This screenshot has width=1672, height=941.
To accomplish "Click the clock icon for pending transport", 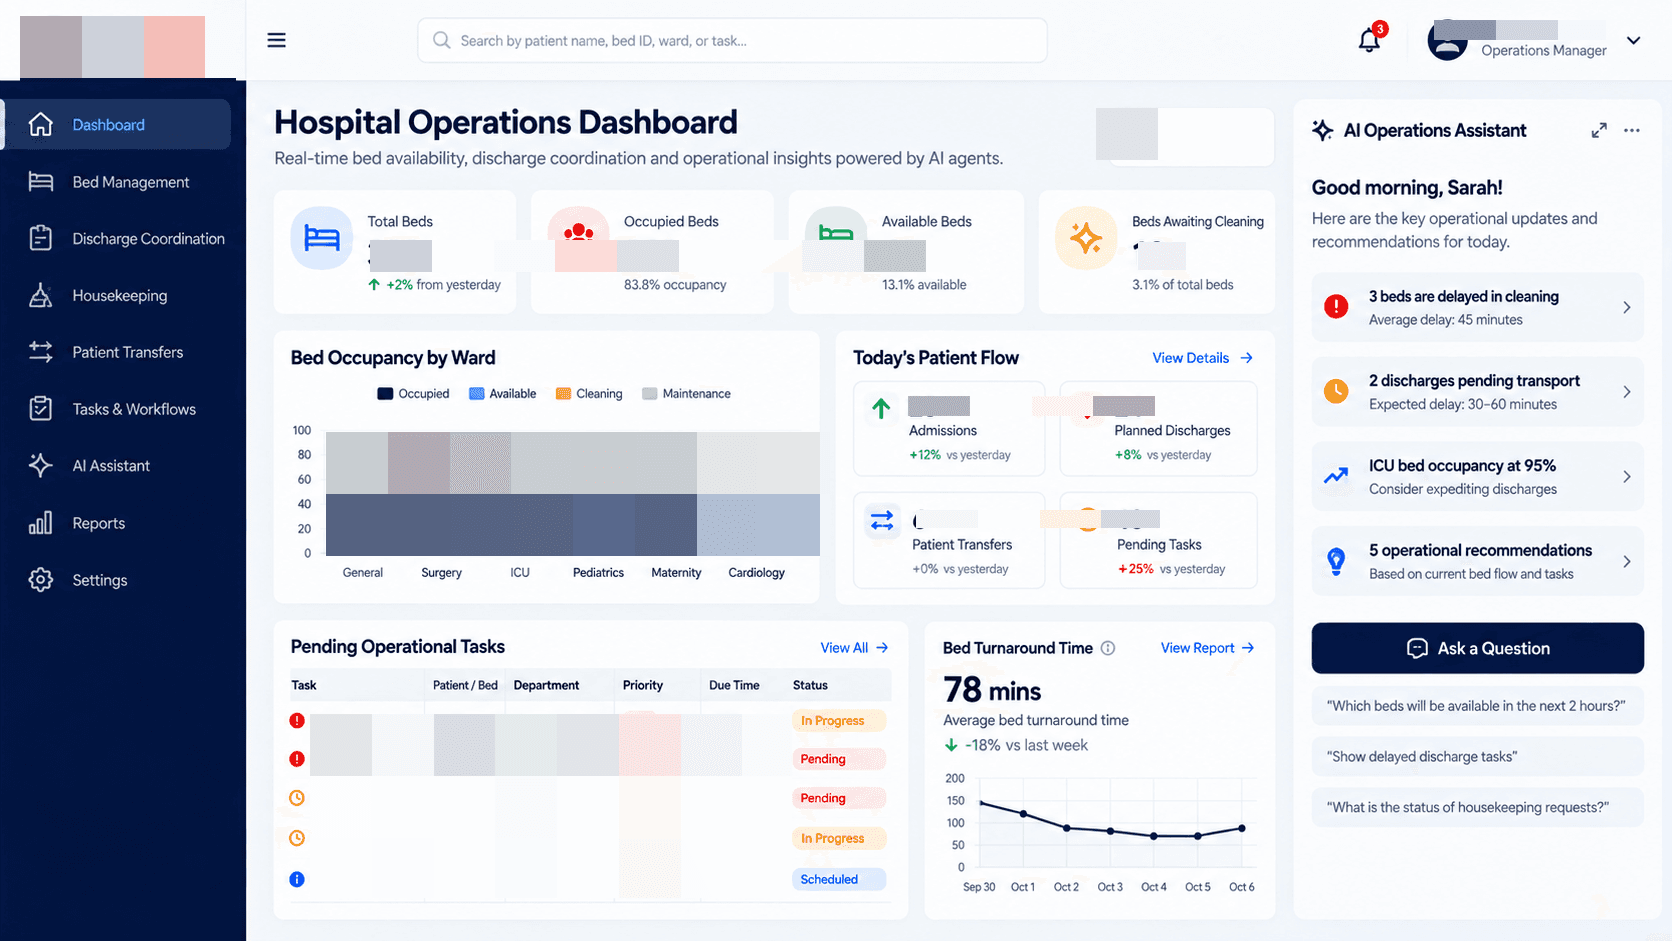I will tap(1336, 391).
